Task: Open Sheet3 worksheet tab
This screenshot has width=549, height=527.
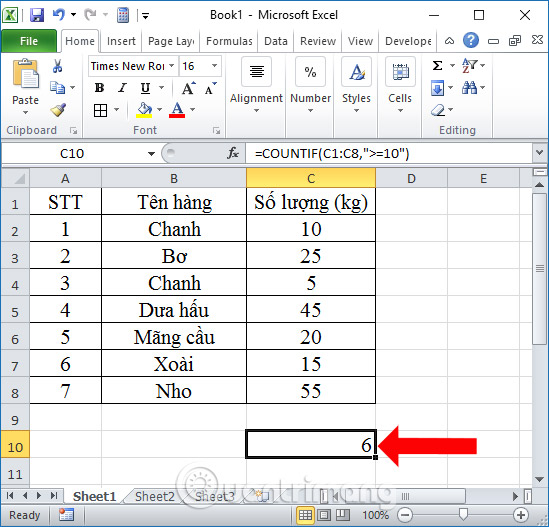Action: (x=214, y=496)
